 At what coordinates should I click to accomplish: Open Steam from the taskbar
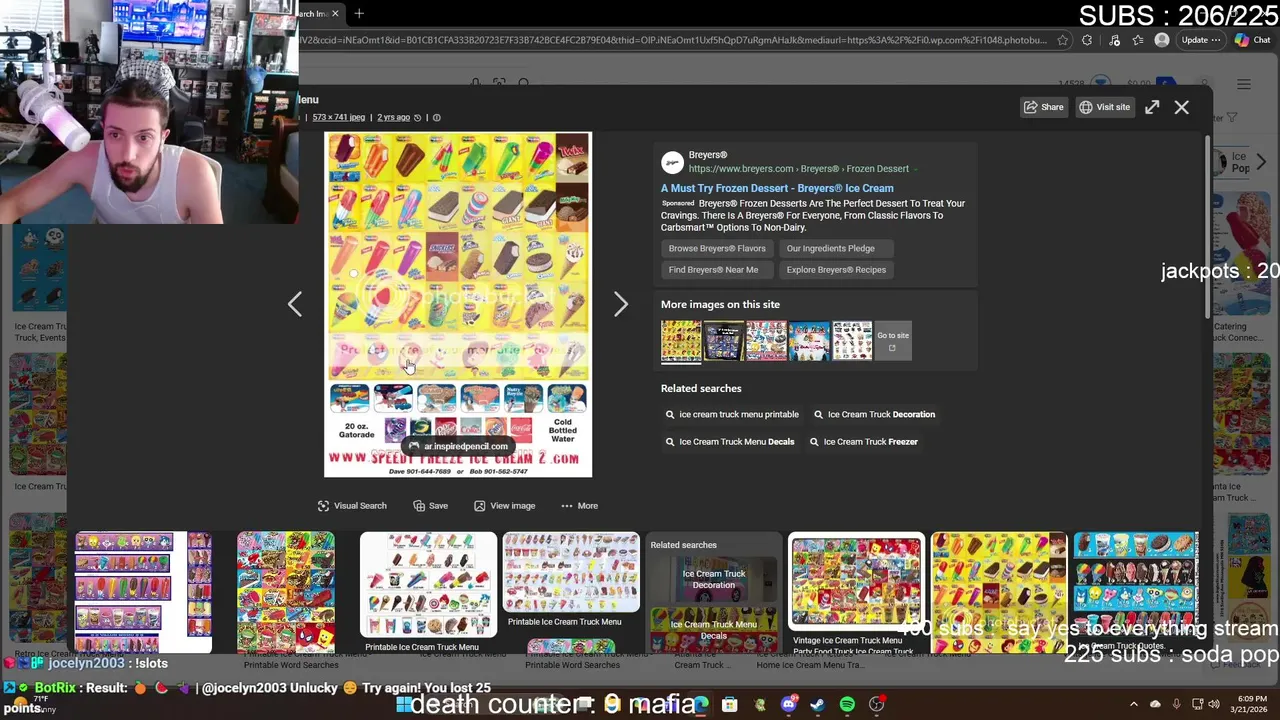tap(818, 705)
